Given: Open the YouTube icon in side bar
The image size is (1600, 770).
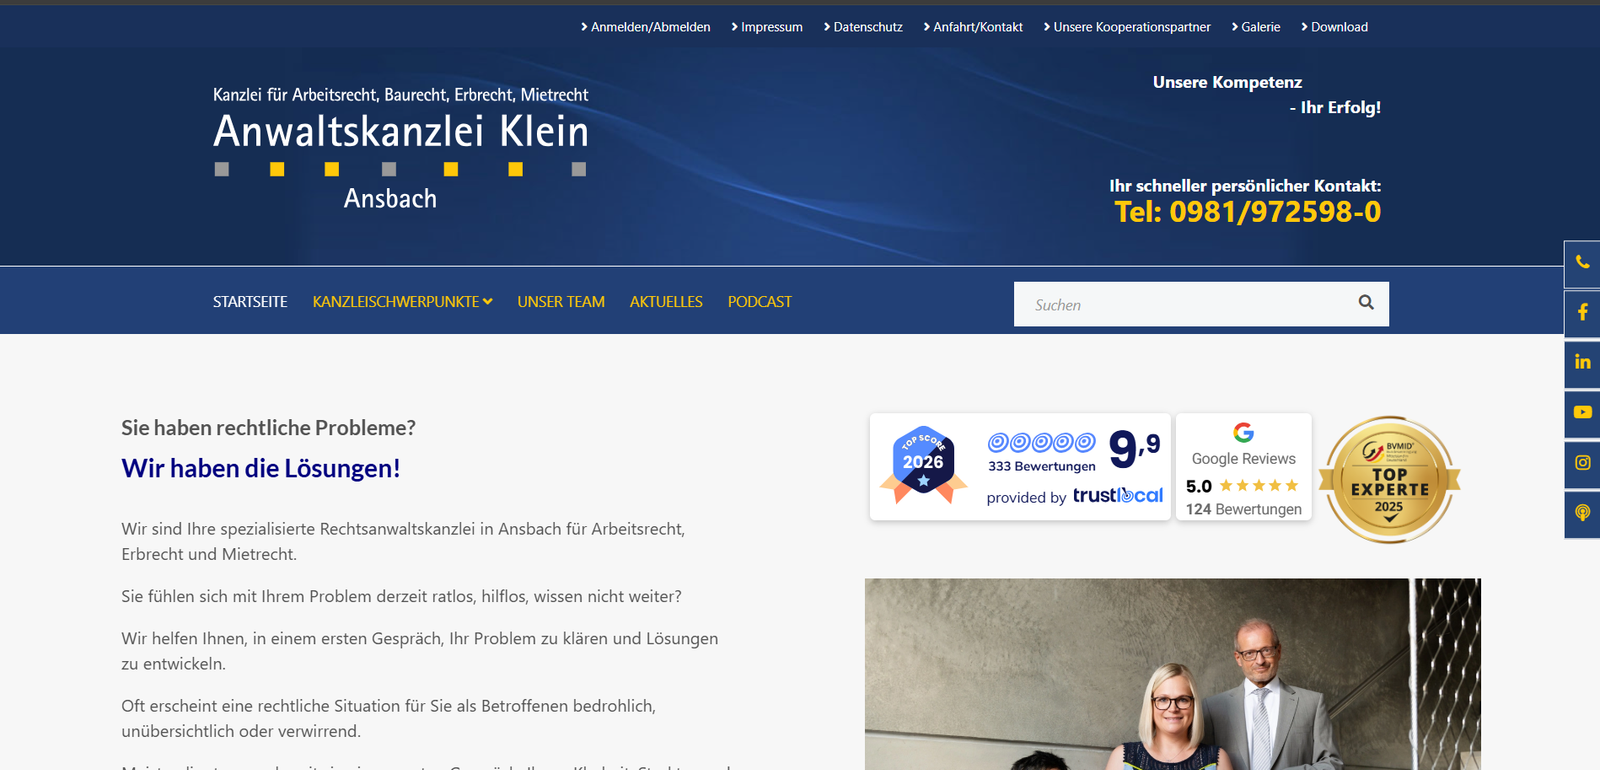Looking at the screenshot, I should pyautogui.click(x=1582, y=413).
